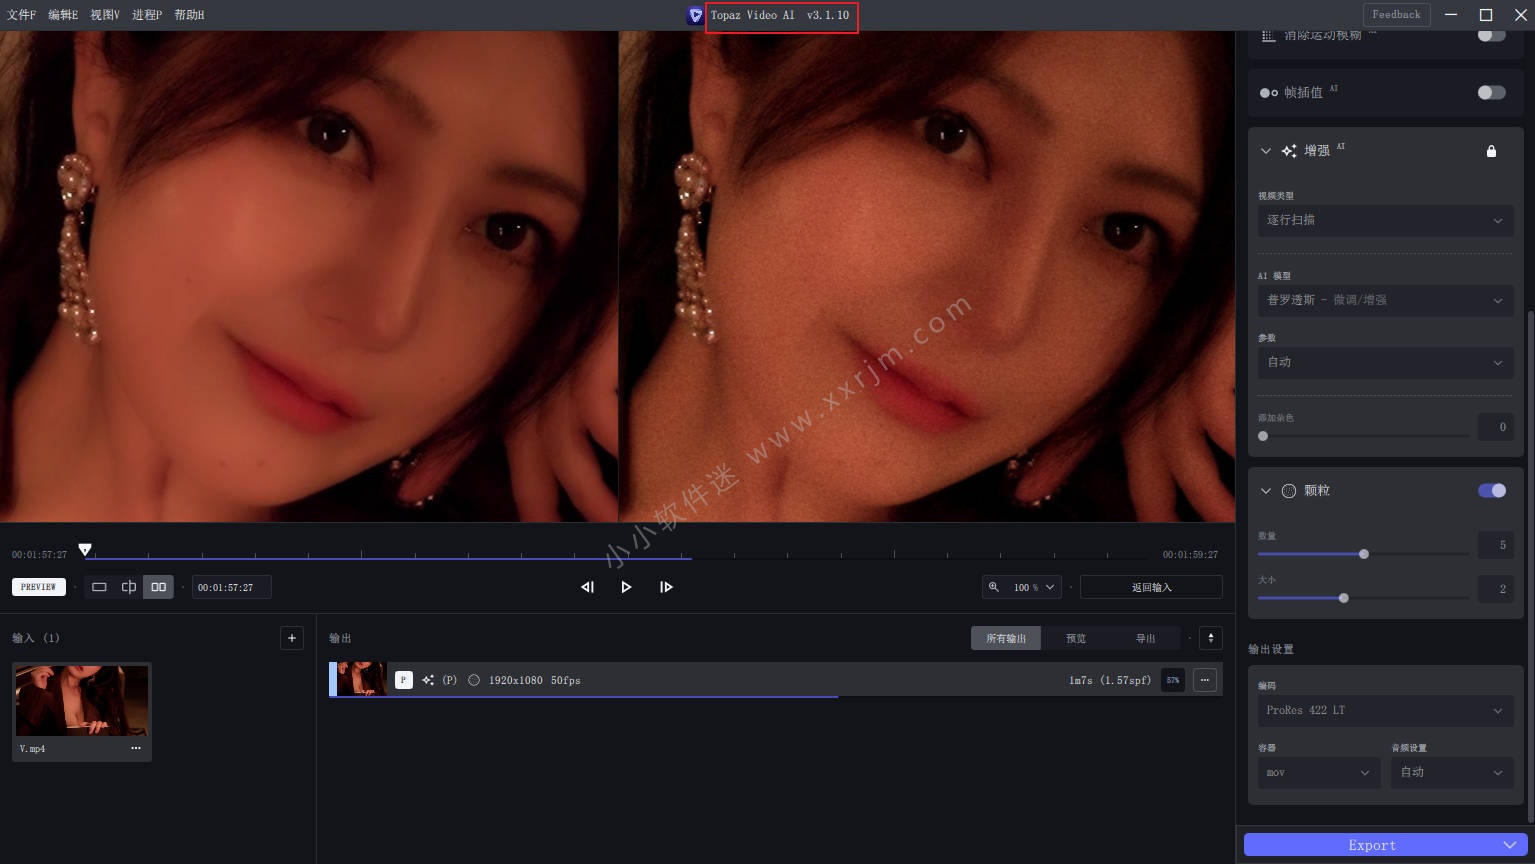Step forward one frame
The width and height of the screenshot is (1535, 864).
click(x=666, y=587)
